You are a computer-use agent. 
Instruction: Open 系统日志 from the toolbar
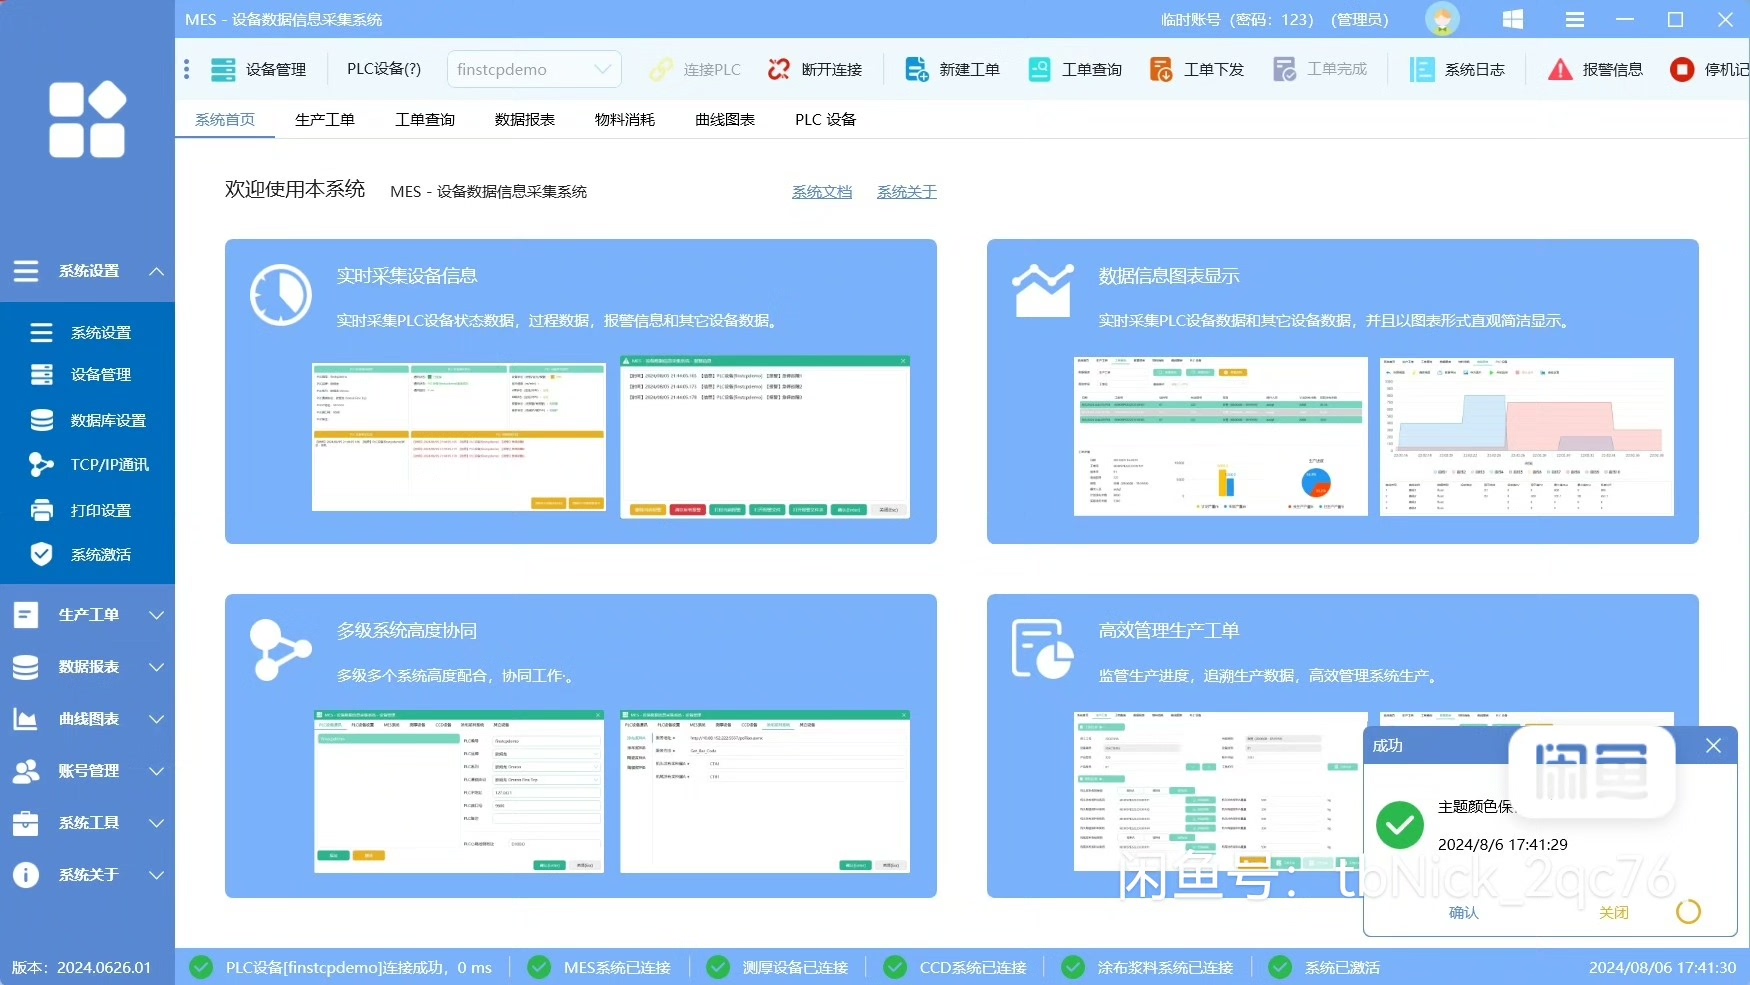1422,69
